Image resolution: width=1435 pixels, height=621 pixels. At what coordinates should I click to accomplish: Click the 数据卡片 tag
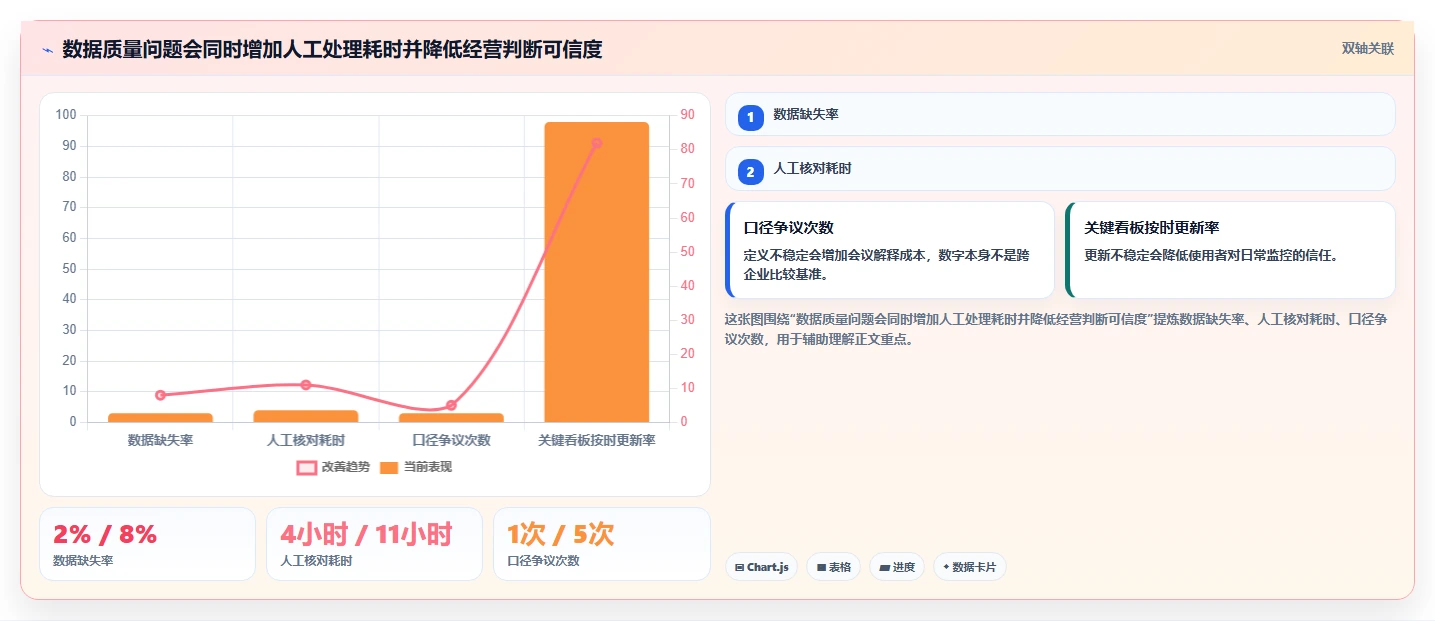pyautogui.click(x=970, y=567)
